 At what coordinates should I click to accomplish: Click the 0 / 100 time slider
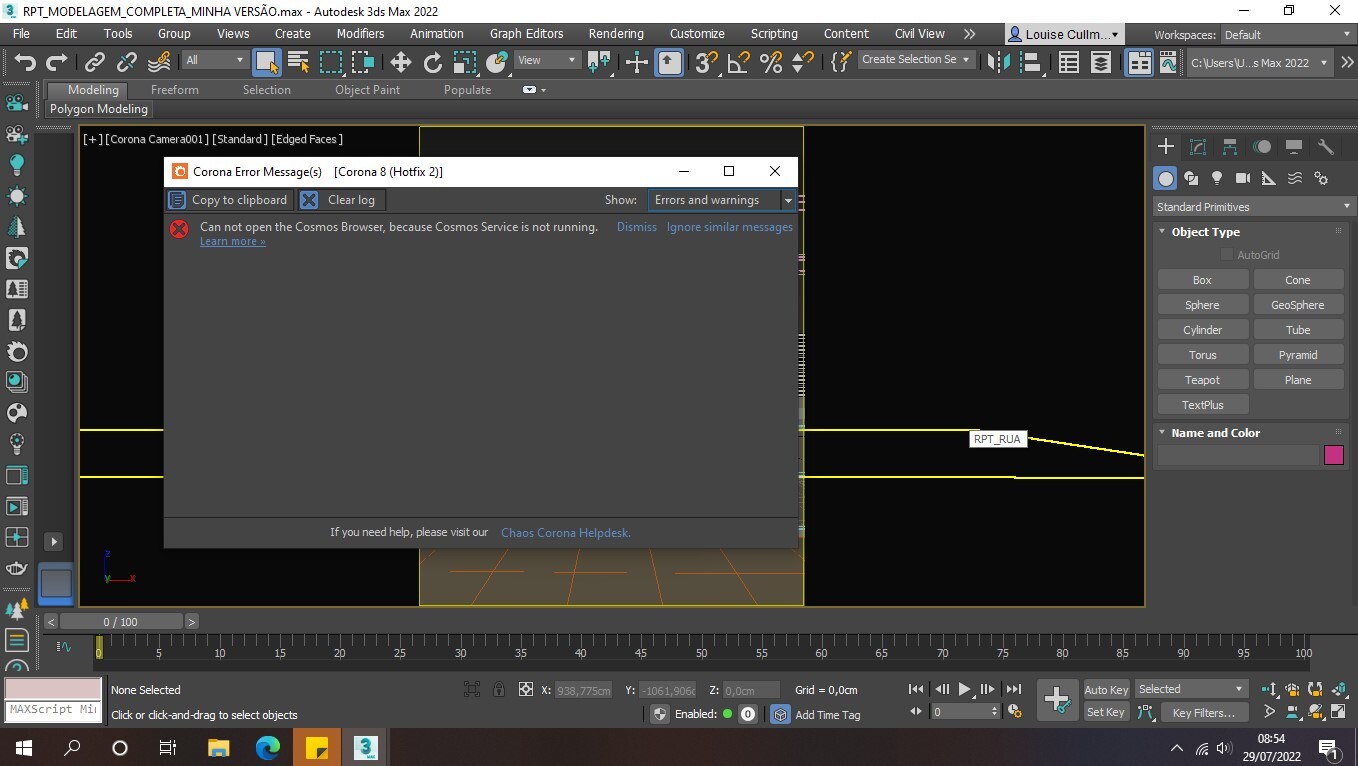pos(121,622)
